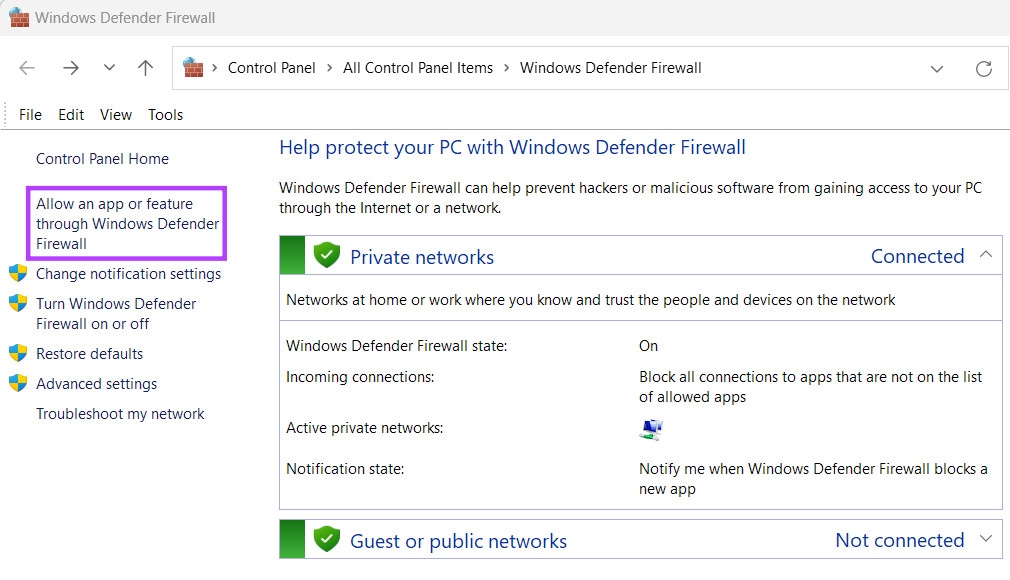Open the View menu
Screen dimensions: 1010x580
click(116, 115)
